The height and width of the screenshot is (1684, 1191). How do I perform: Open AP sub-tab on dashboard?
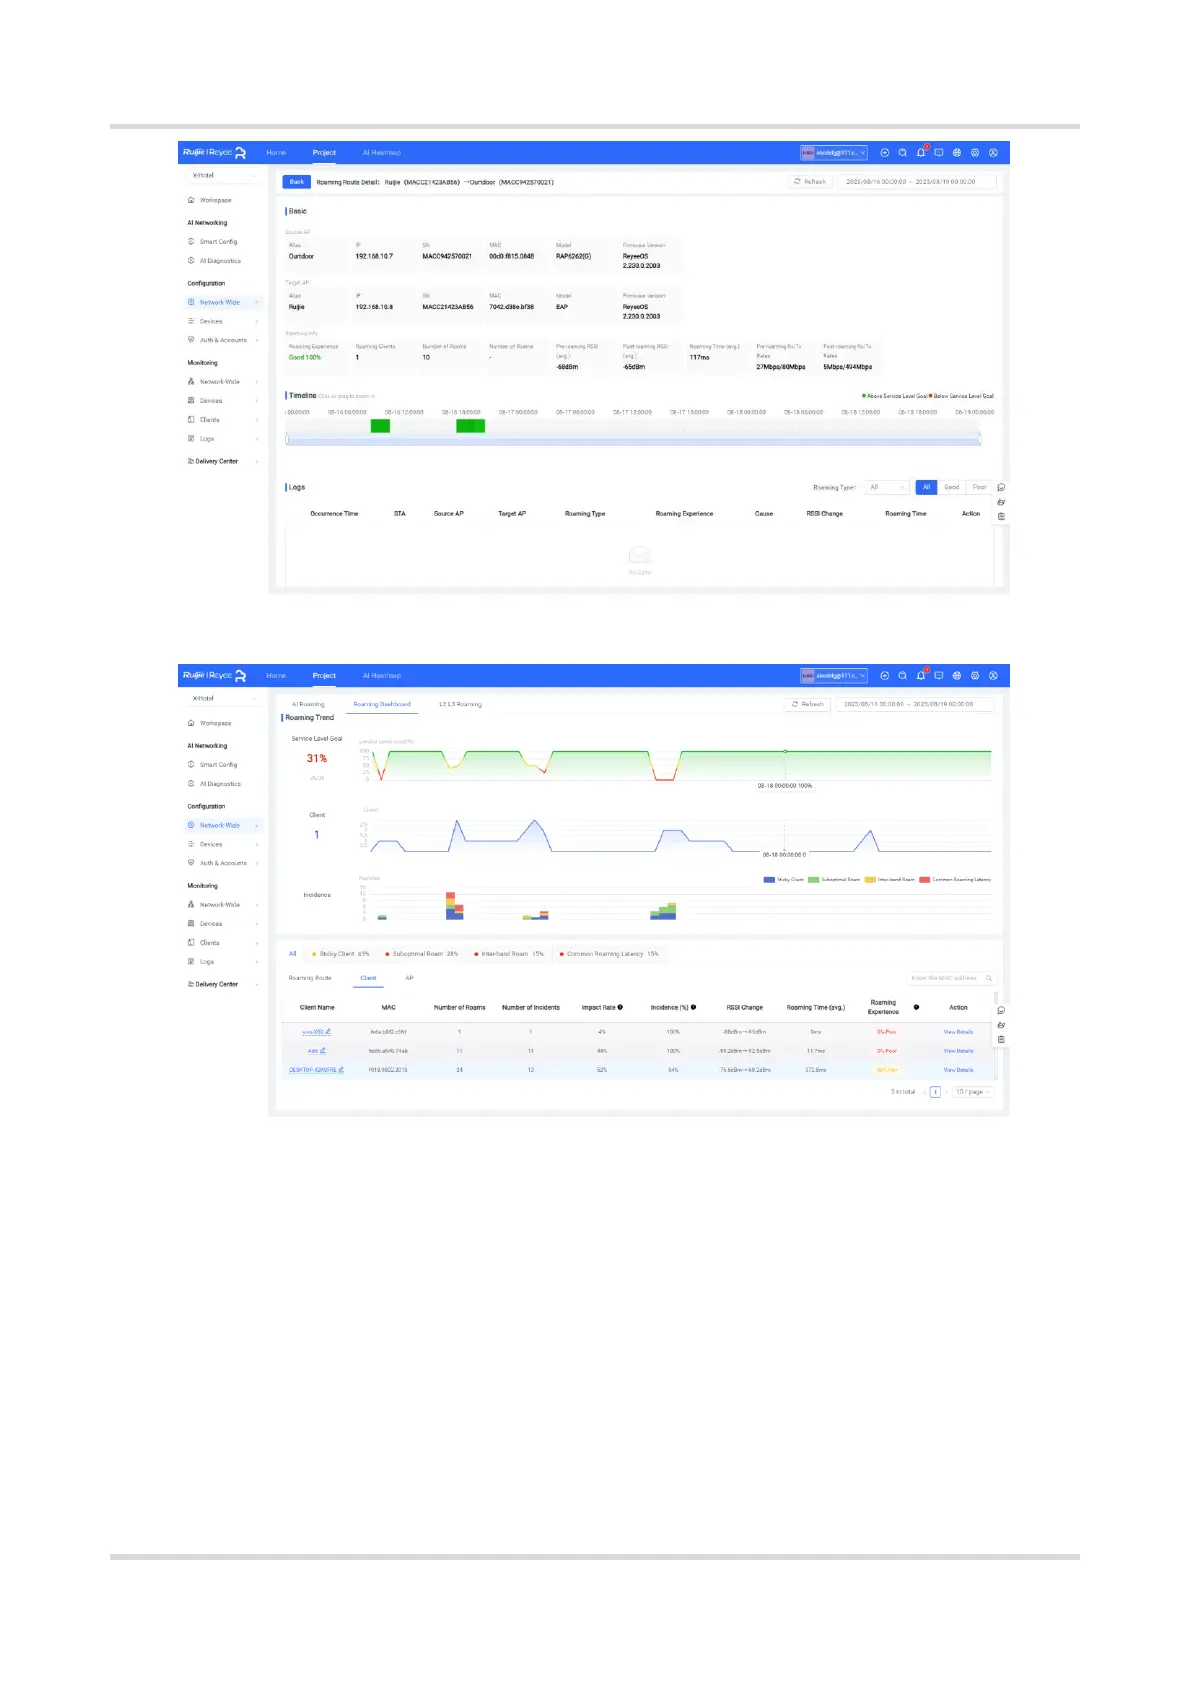pyautogui.click(x=409, y=978)
